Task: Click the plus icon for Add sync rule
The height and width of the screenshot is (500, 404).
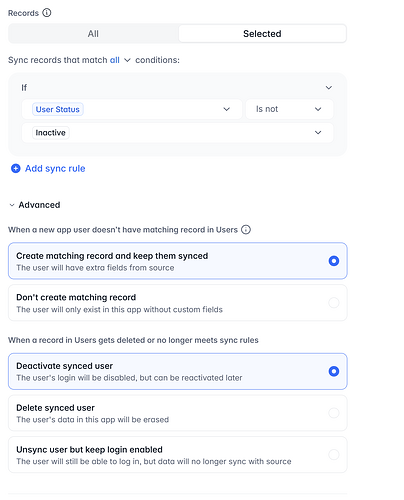Action: (16, 169)
